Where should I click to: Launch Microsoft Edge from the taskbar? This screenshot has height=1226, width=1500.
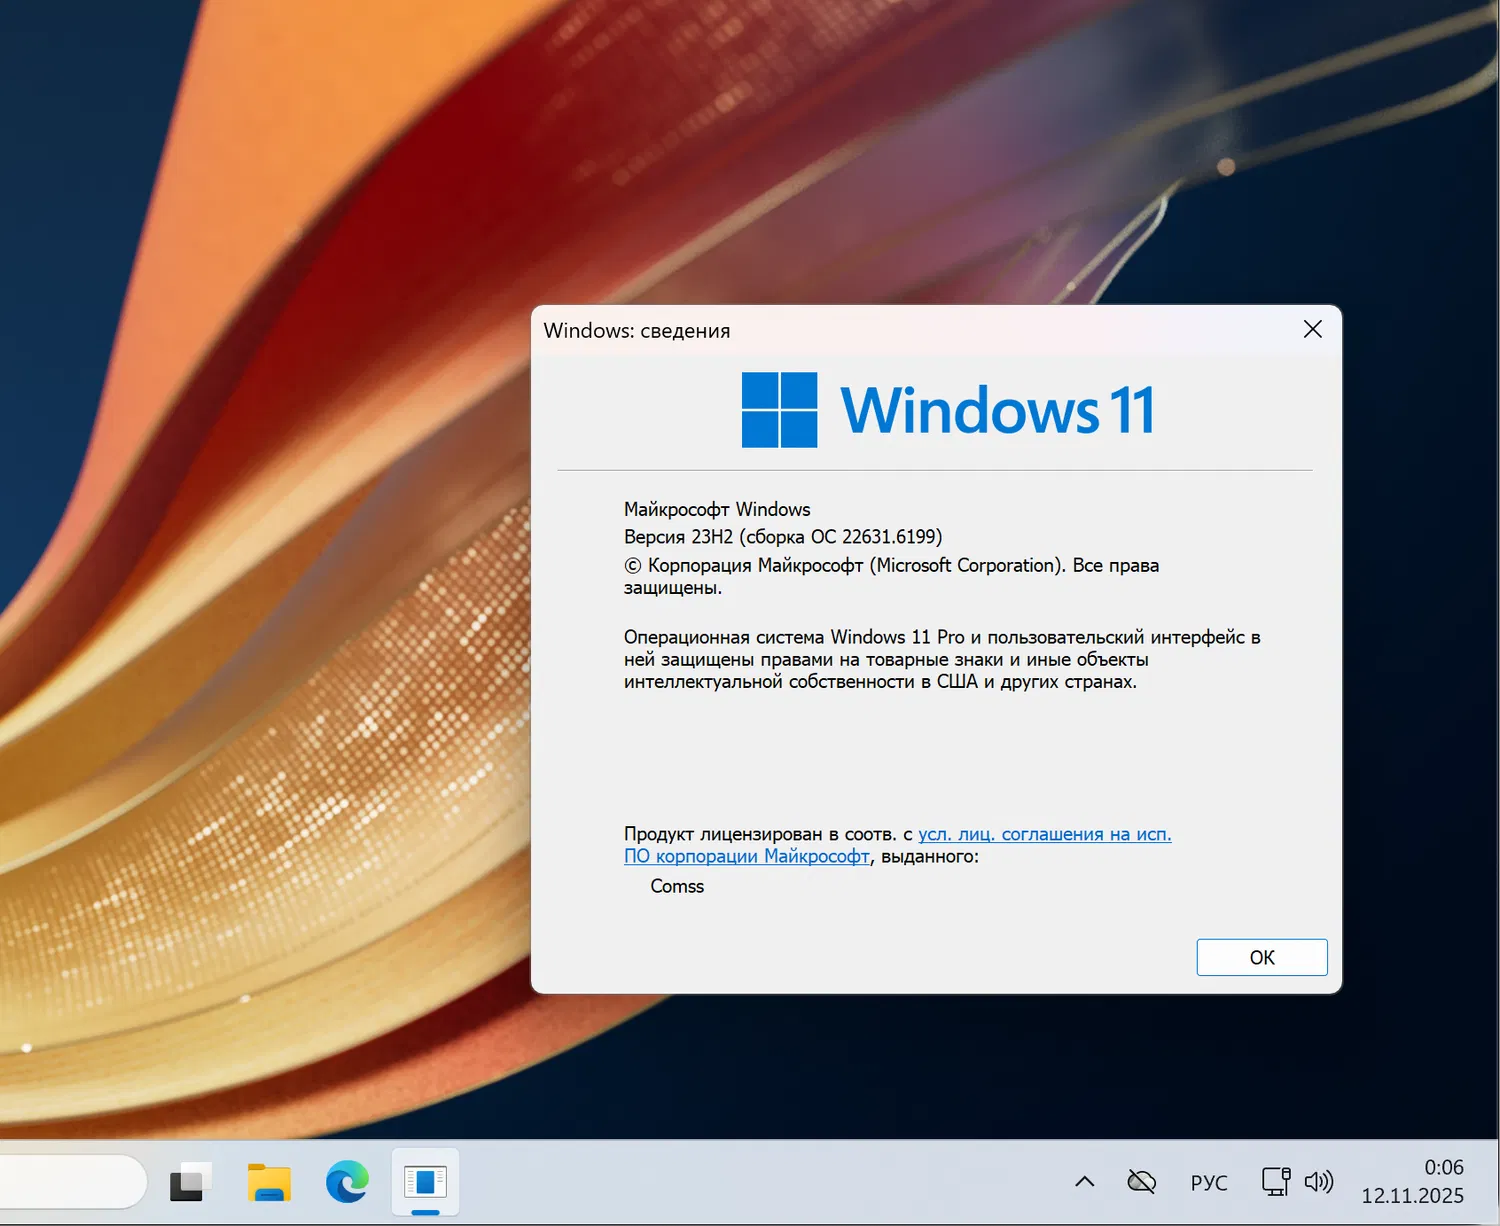click(346, 1182)
